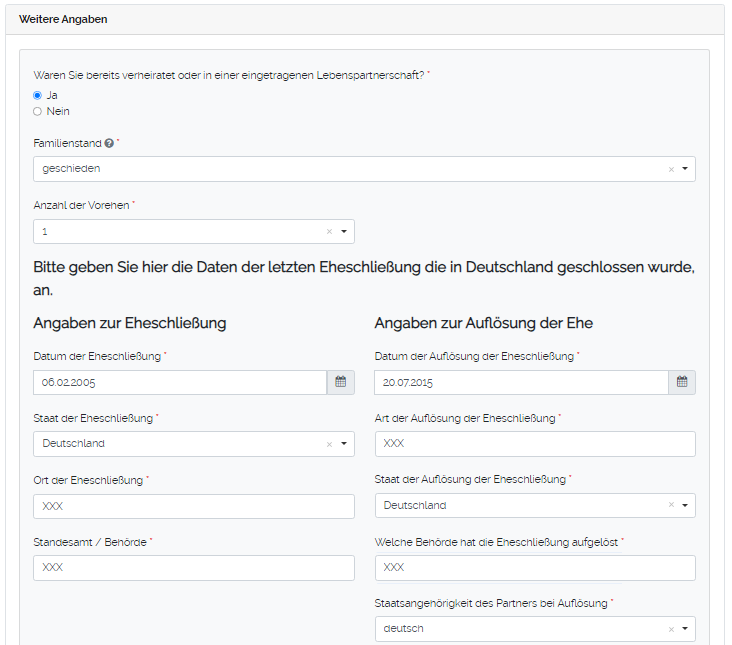
Task: Clear the Anzahl der Vorehen value
Action: click(x=329, y=232)
